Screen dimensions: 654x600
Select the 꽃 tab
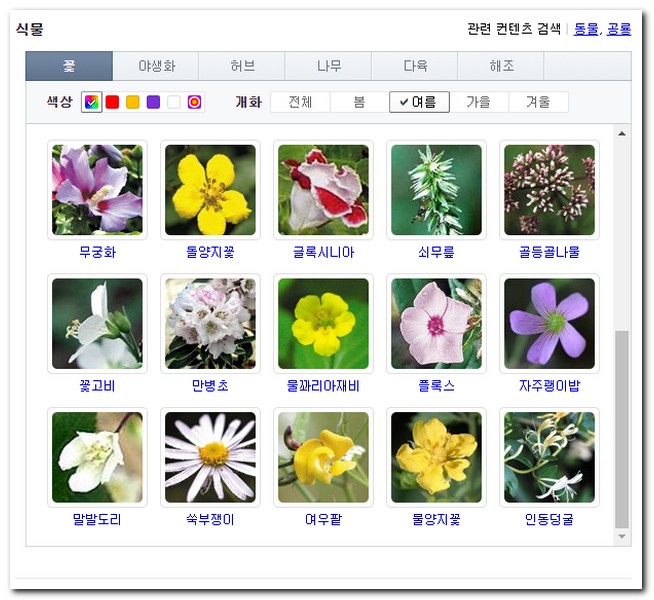click(69, 66)
